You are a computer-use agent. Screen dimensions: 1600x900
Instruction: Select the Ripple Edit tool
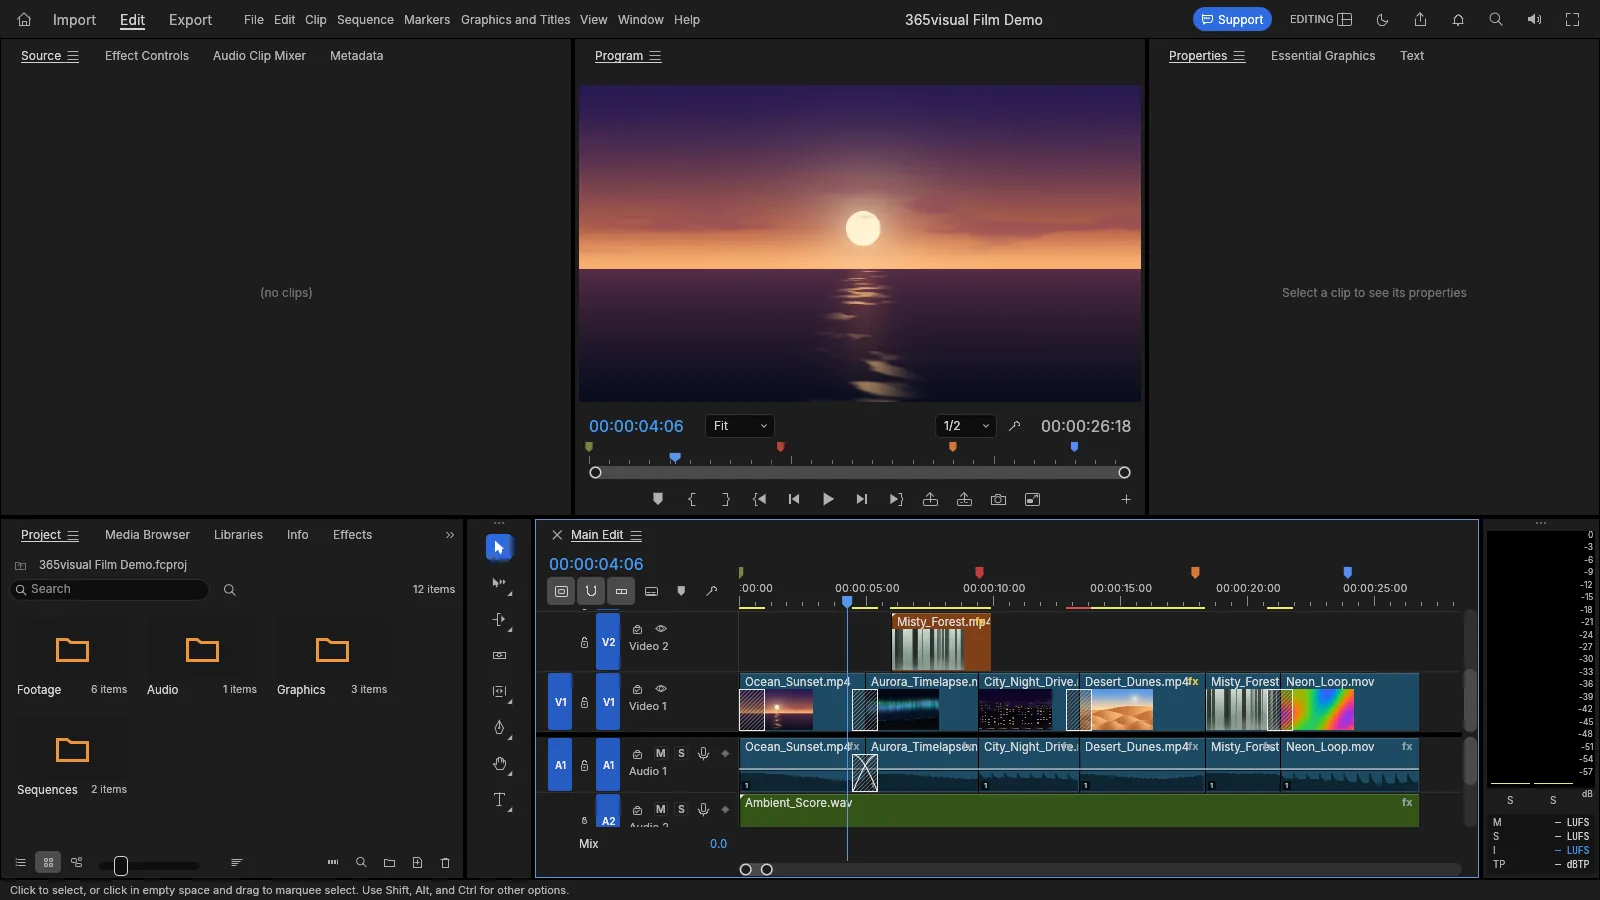(x=499, y=620)
